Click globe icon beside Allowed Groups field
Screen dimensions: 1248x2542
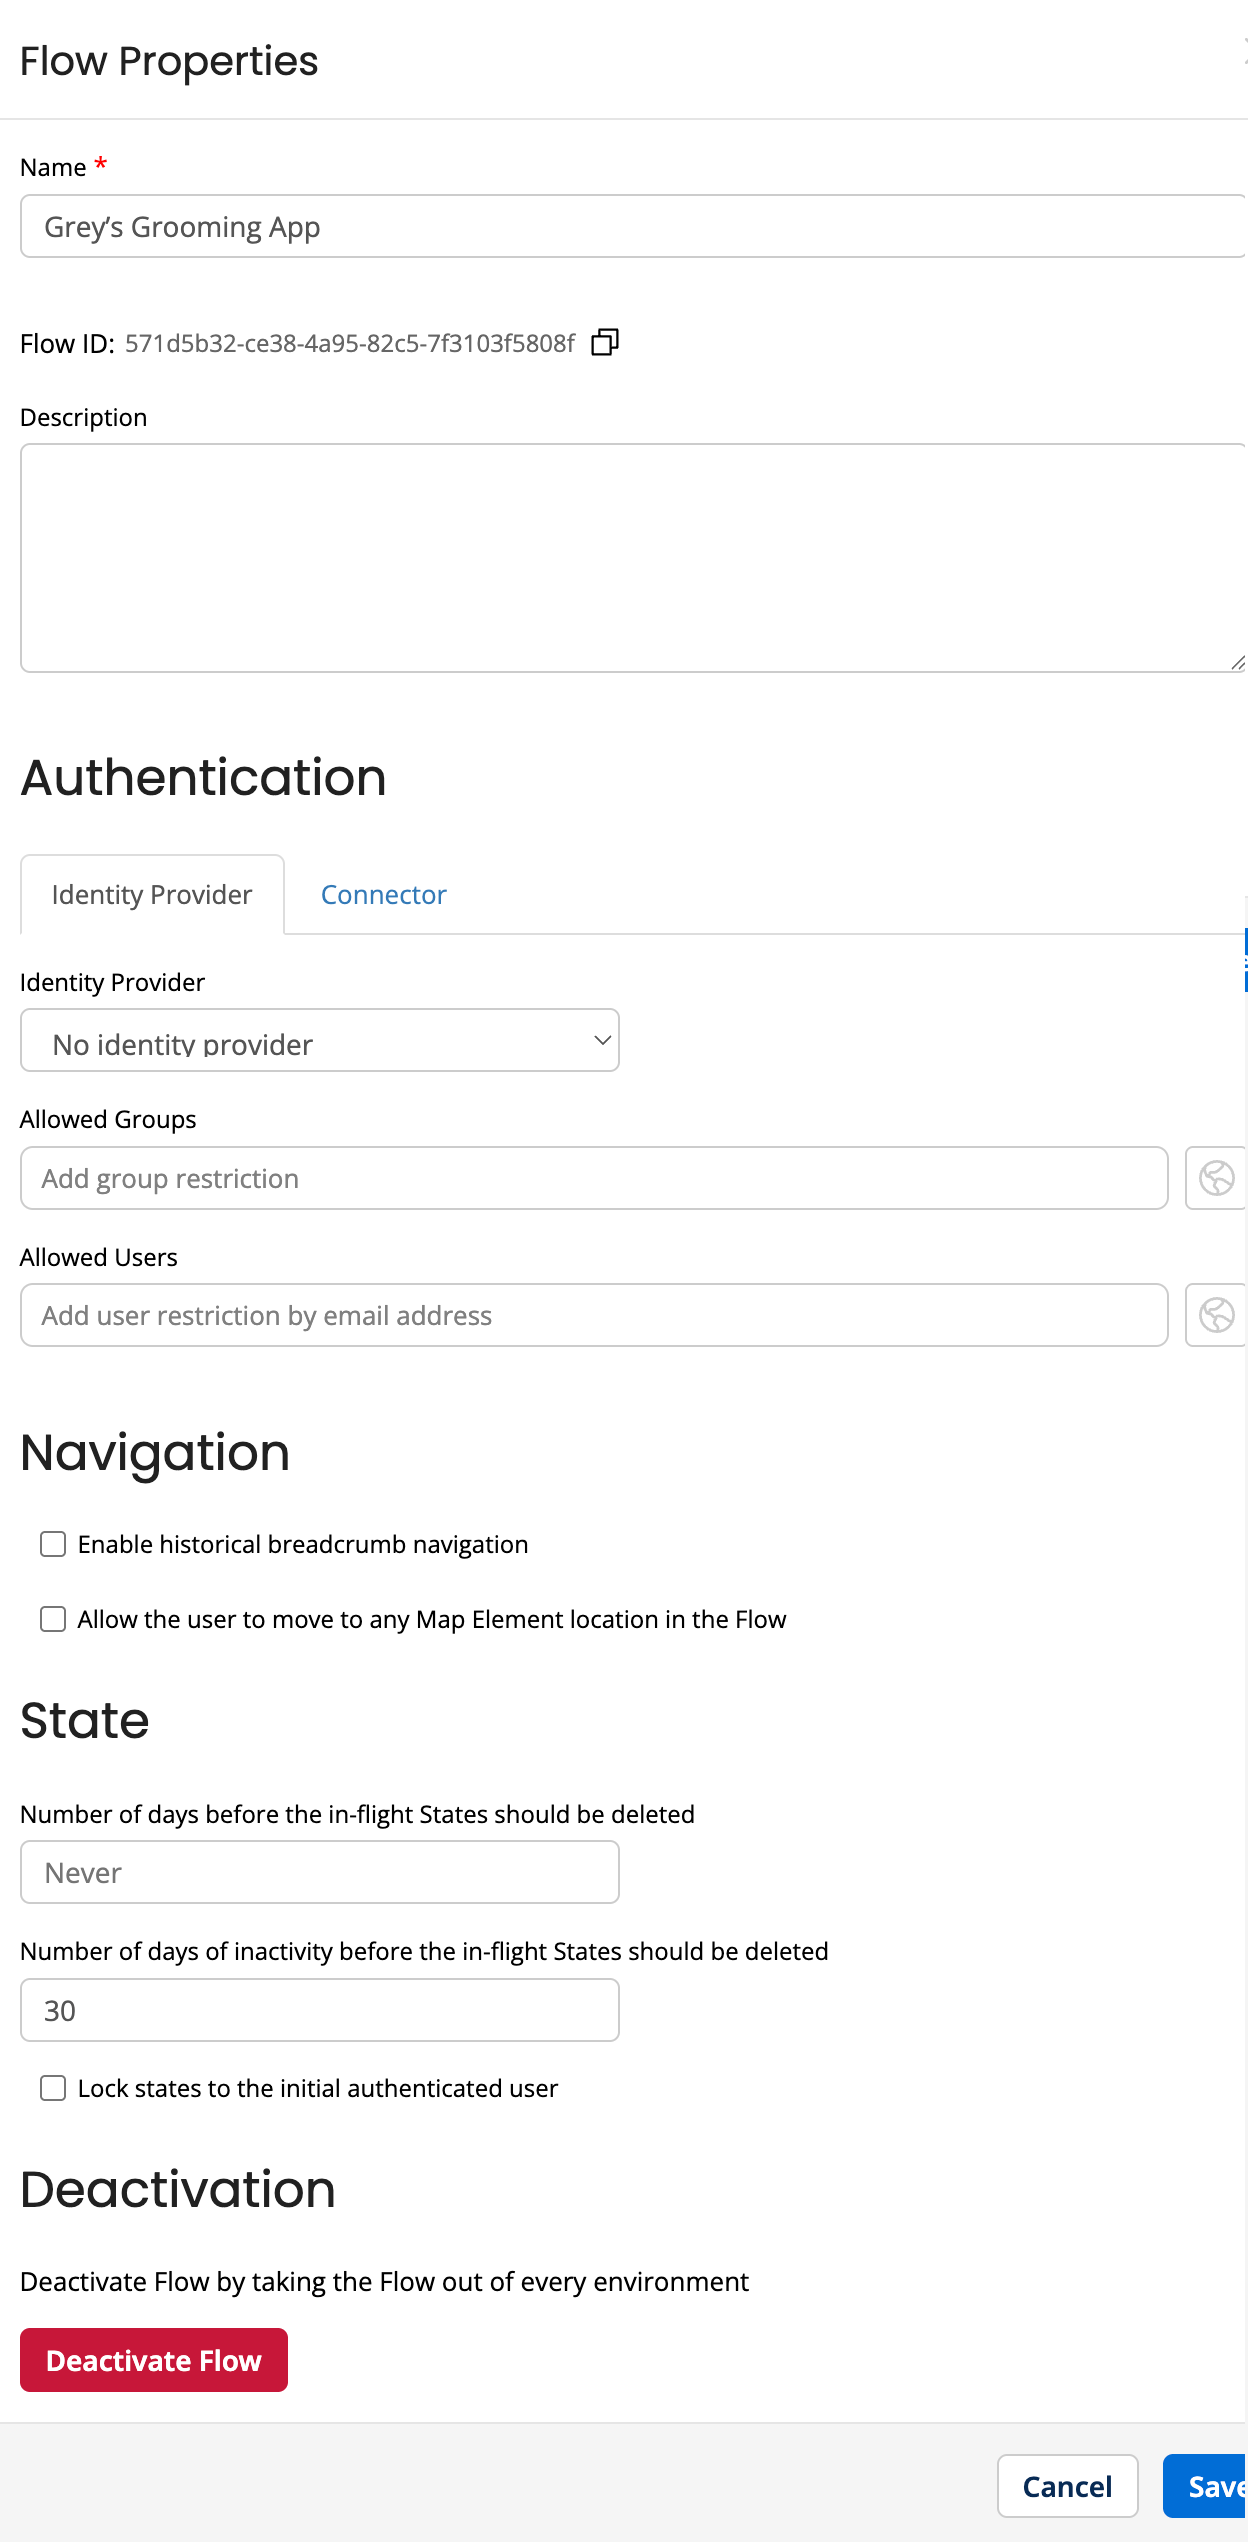coord(1215,1178)
